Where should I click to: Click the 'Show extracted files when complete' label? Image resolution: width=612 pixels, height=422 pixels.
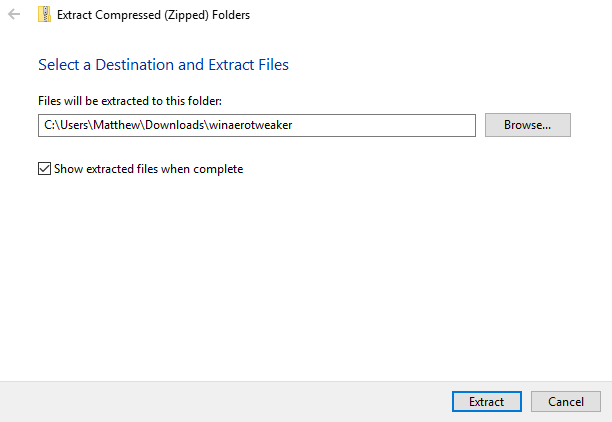(147, 169)
